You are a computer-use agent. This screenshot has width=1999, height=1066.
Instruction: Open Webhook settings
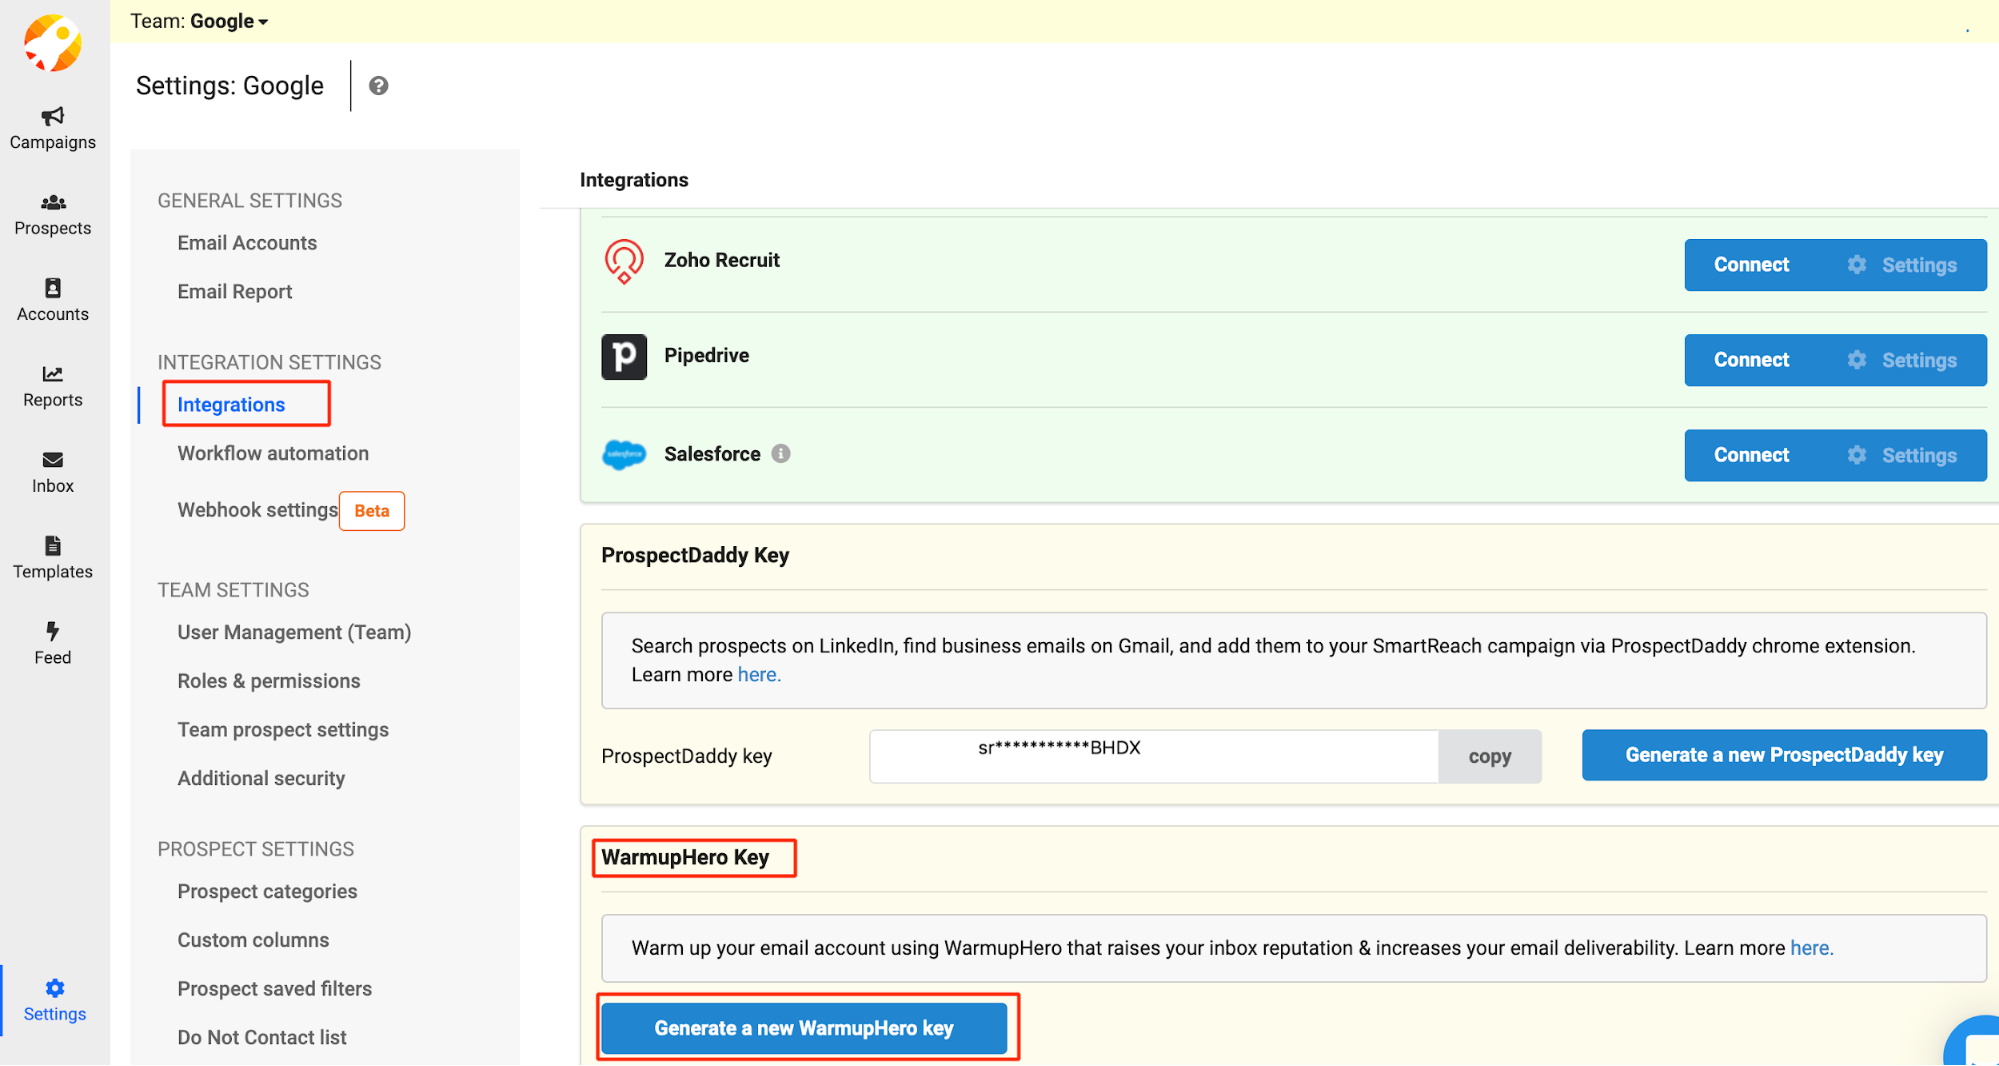pyautogui.click(x=258, y=510)
